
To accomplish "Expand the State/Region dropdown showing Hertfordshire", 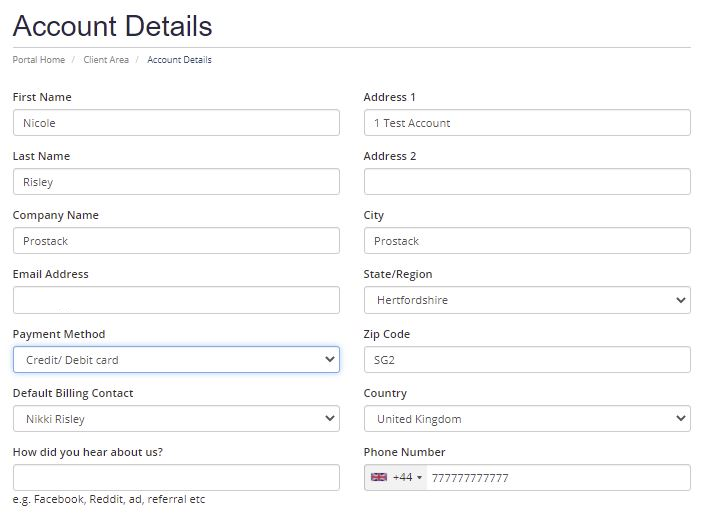I will (527, 300).
